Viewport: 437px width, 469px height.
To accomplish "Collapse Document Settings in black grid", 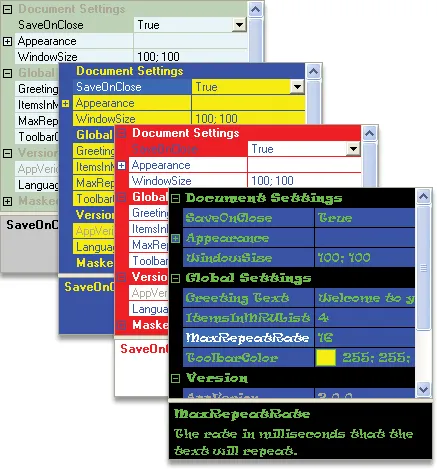I will coord(175,199).
